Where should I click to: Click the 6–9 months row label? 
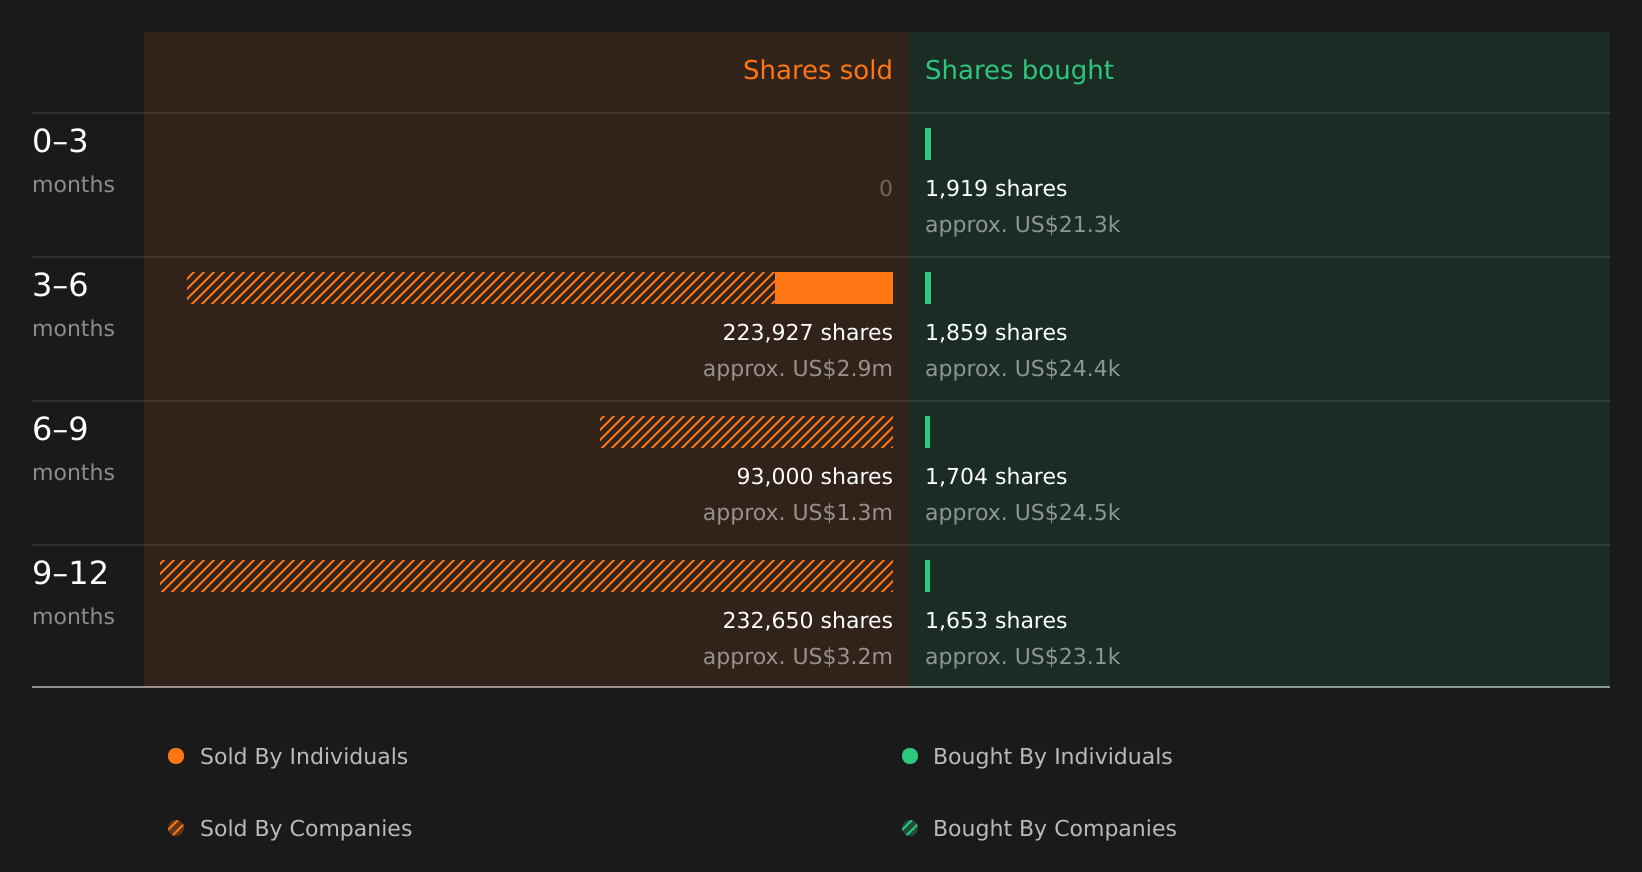[x=73, y=449]
